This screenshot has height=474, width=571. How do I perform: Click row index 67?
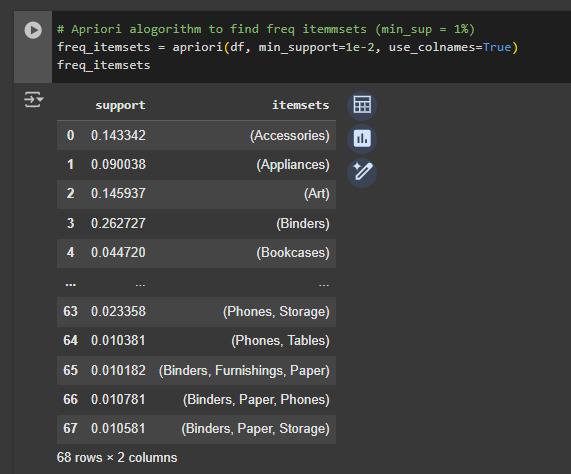(70, 428)
